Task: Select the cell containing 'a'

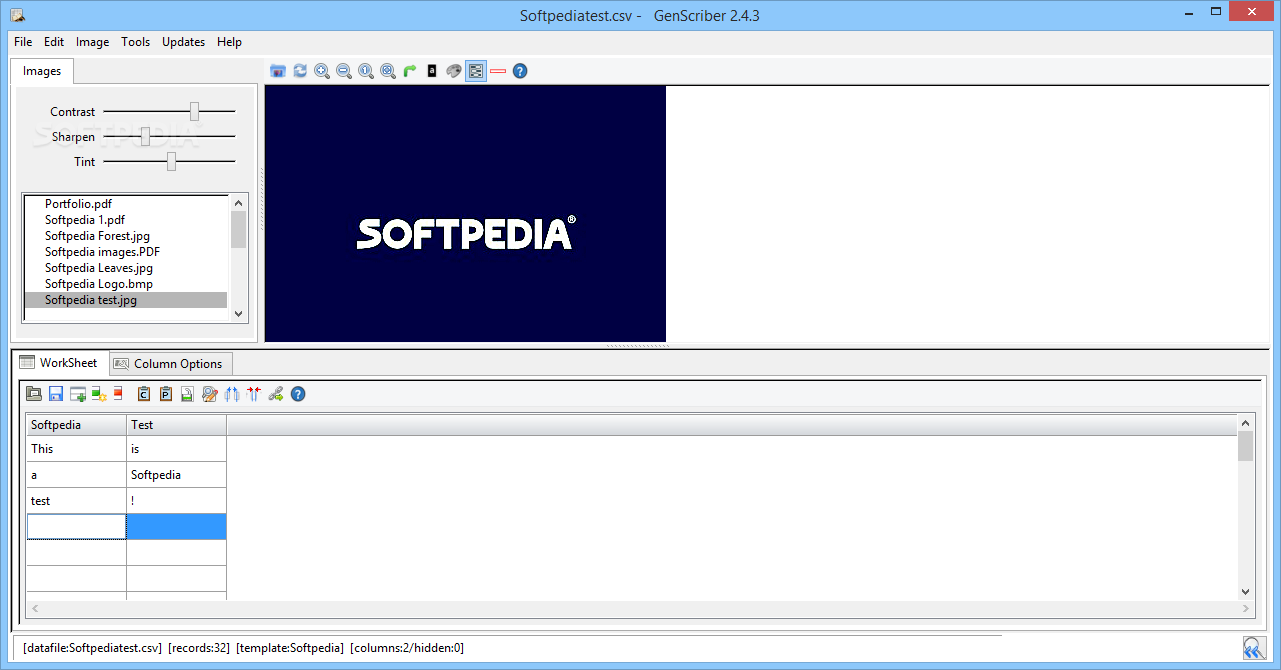Action: [77, 475]
